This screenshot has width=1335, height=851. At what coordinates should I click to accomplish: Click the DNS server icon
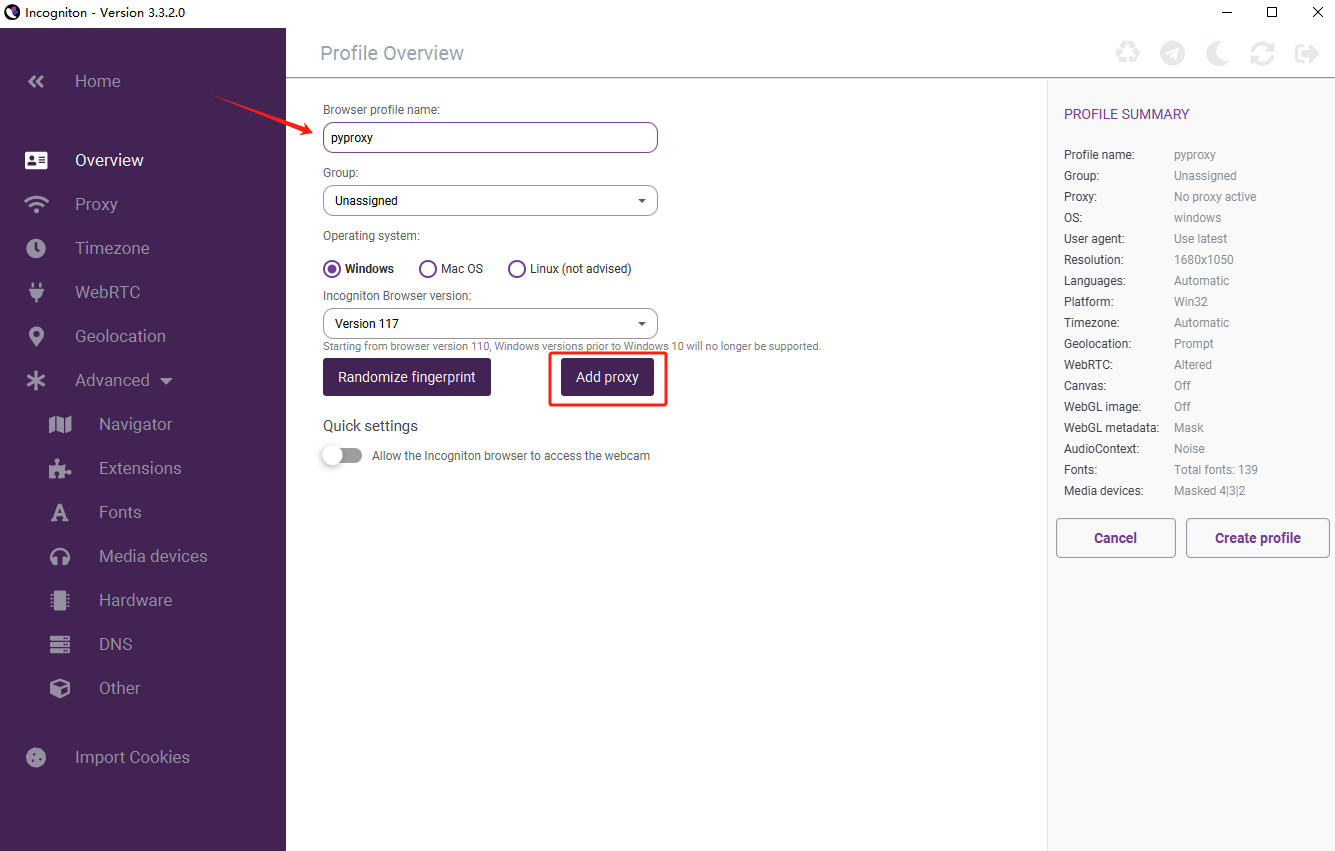tap(60, 644)
